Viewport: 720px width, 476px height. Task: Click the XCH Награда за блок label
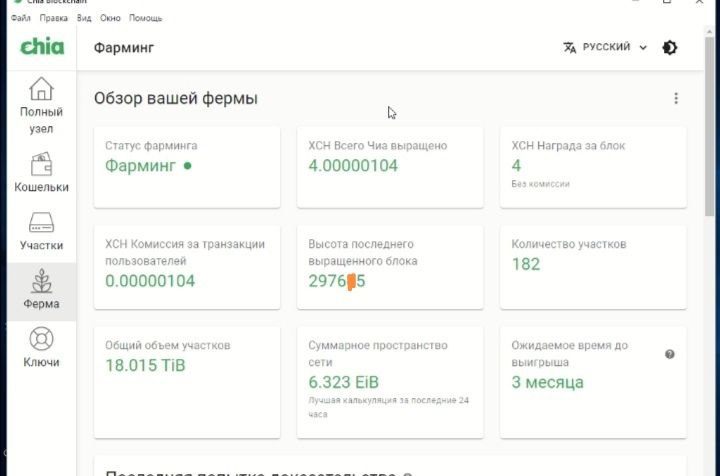pos(568,146)
